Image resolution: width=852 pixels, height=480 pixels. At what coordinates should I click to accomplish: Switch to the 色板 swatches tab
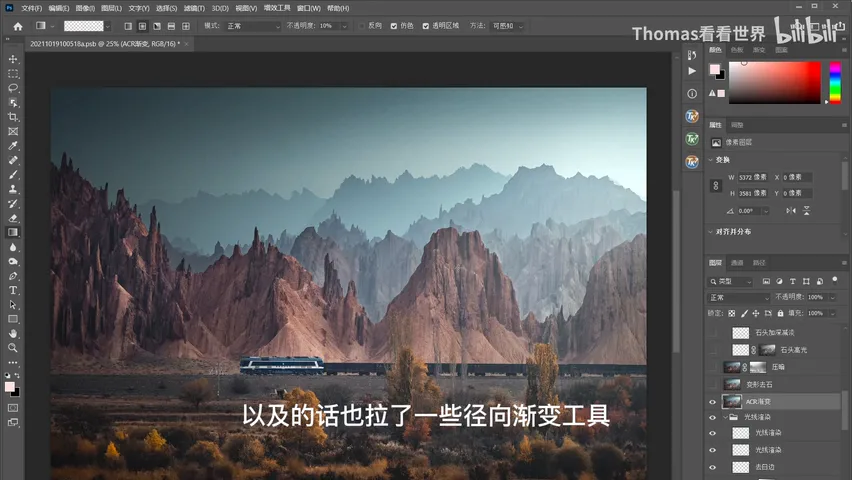737,50
